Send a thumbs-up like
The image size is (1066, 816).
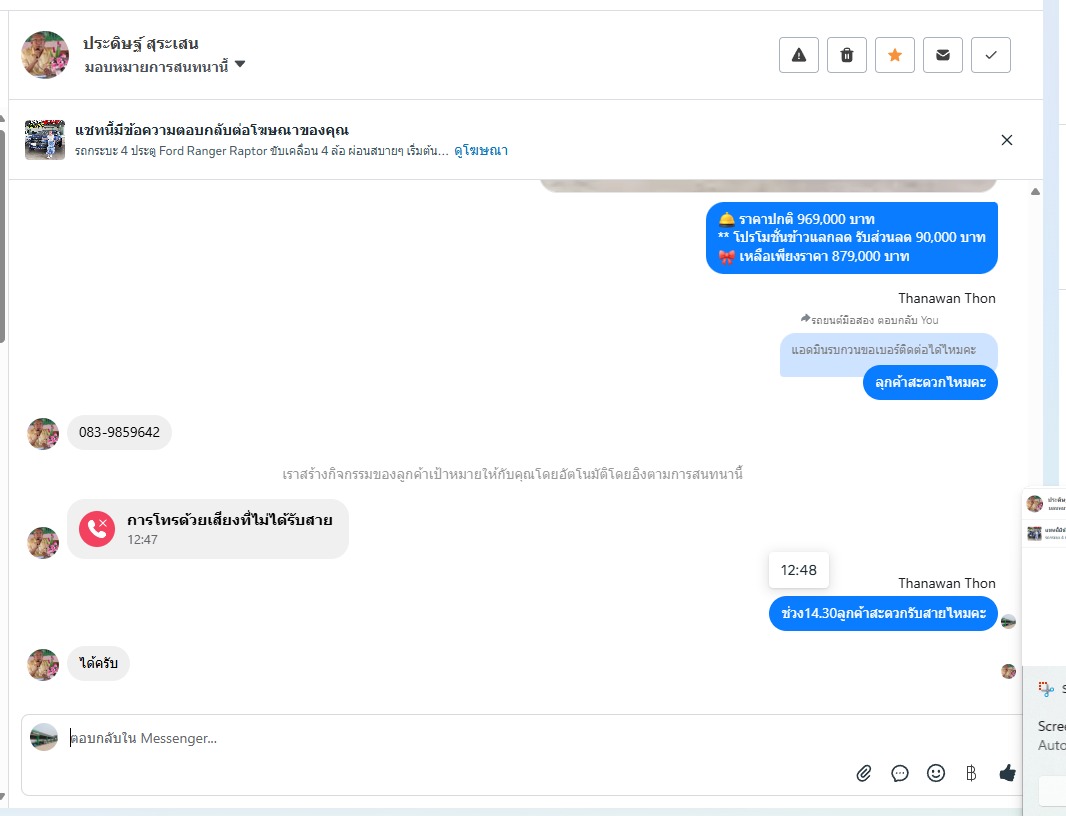1007,772
